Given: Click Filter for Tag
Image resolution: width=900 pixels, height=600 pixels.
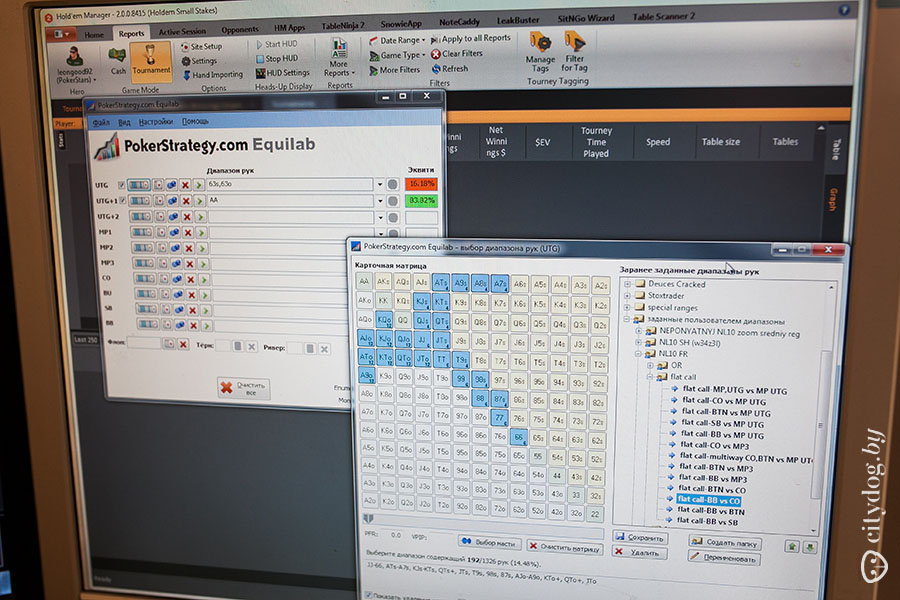Looking at the screenshot, I should coord(575,52).
